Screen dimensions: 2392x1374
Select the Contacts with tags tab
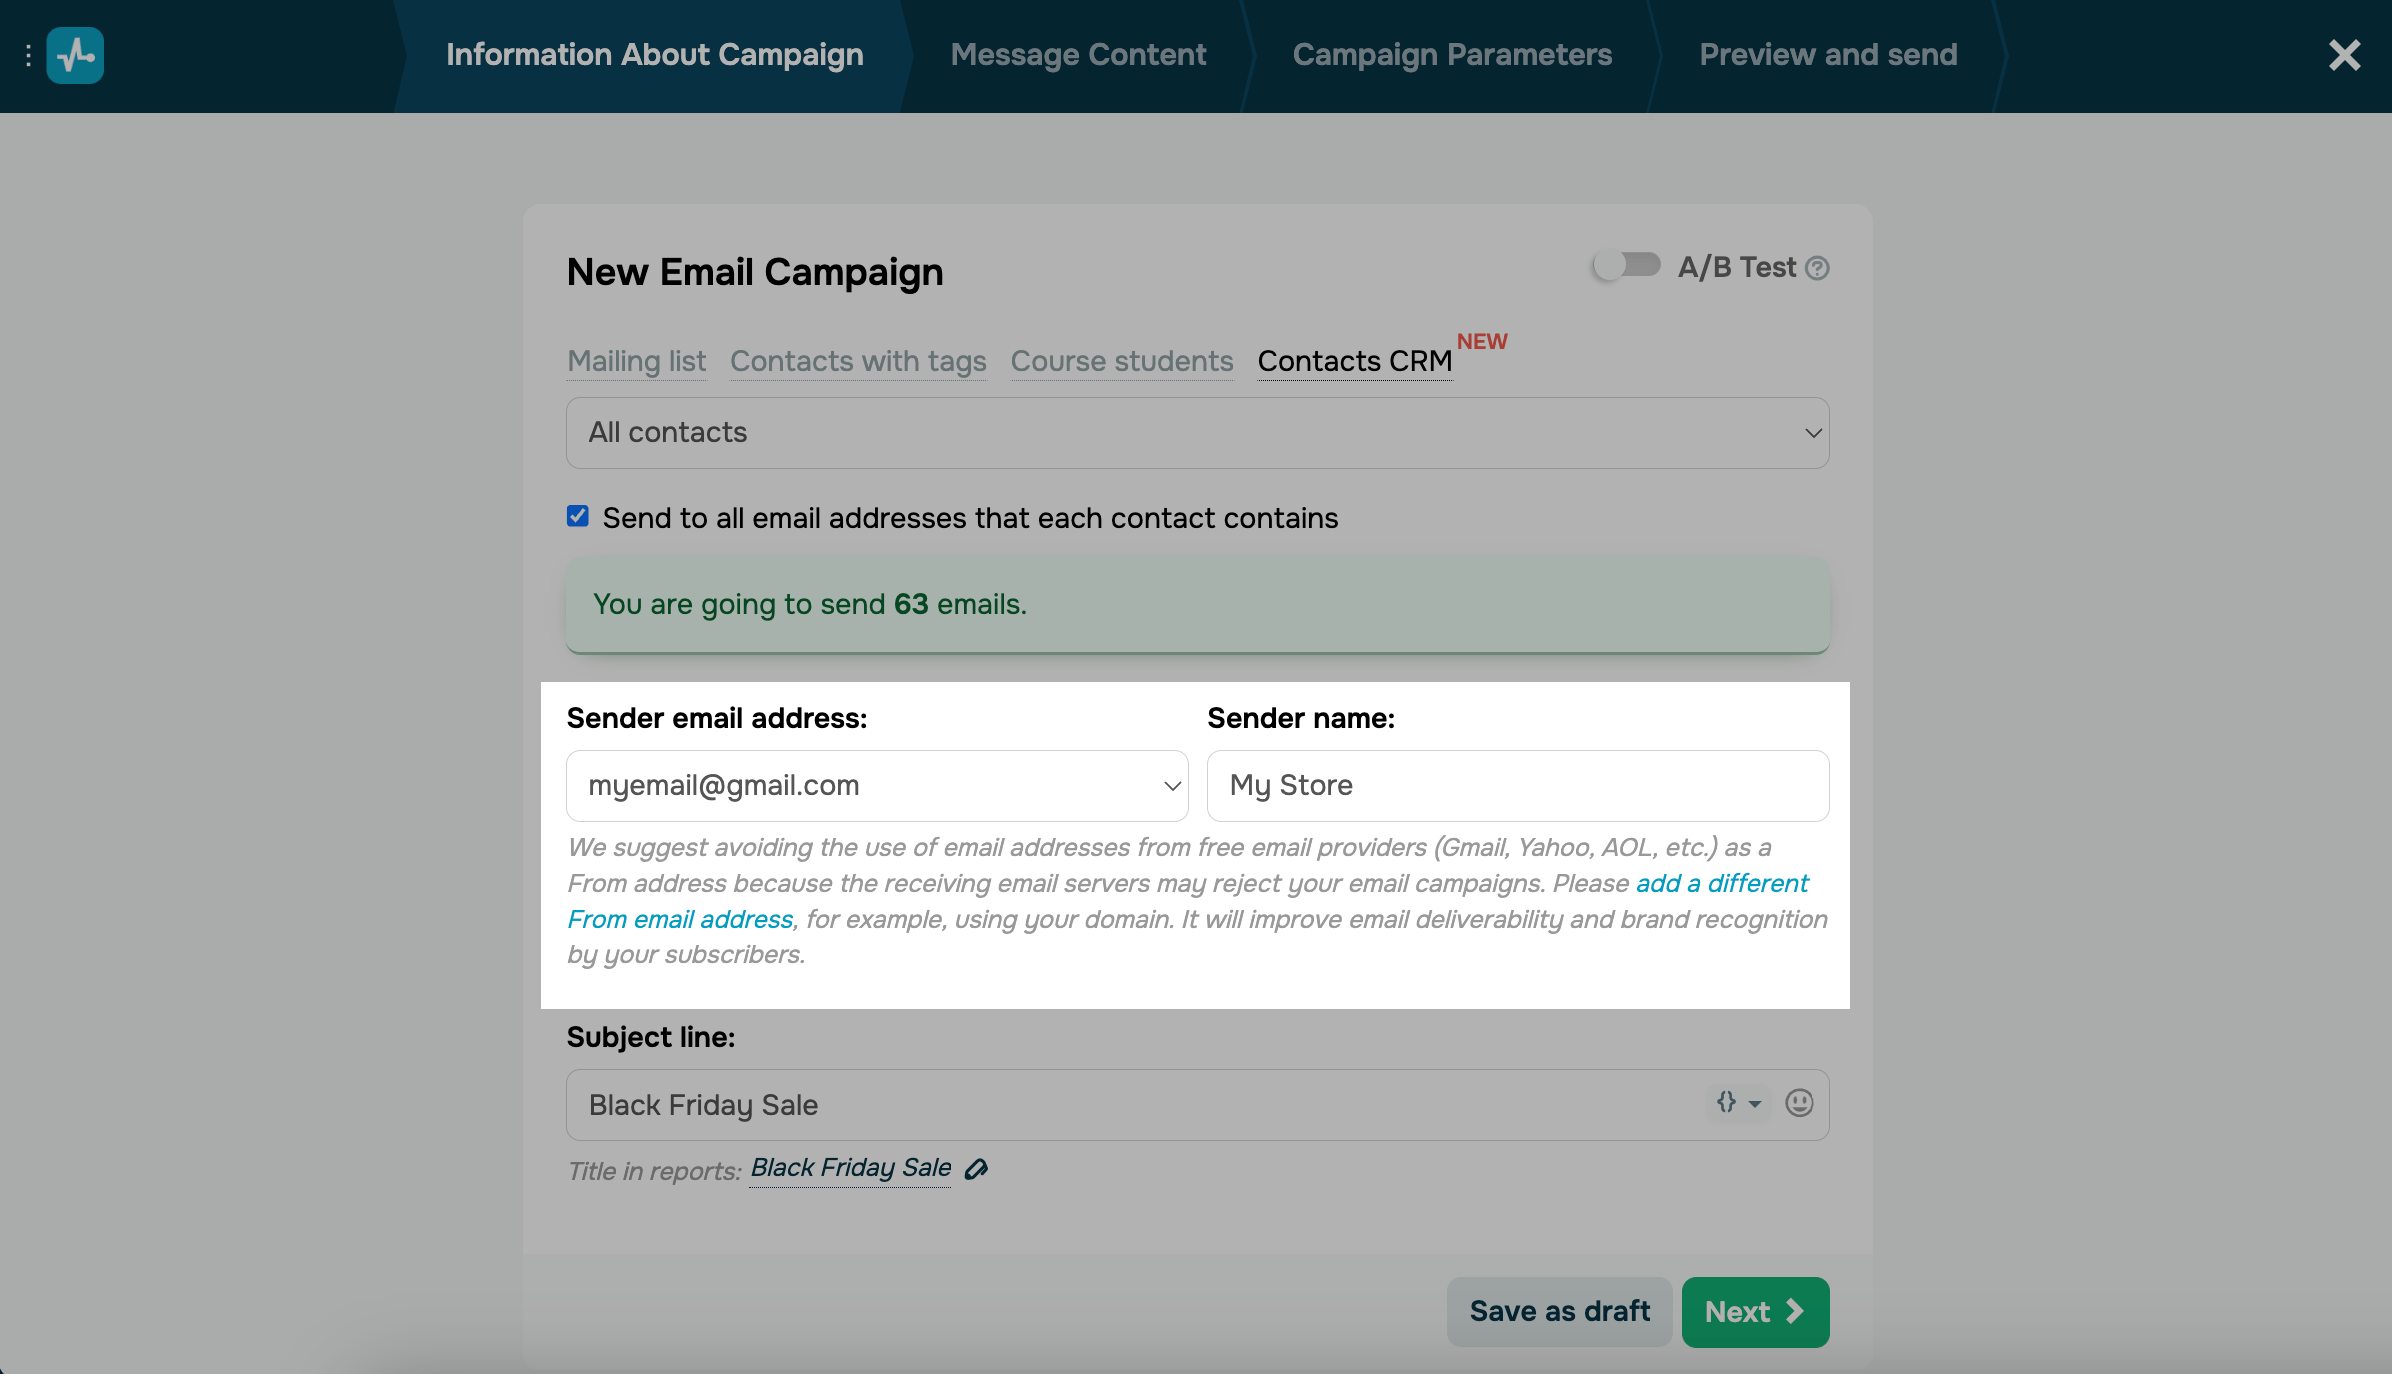tap(858, 361)
